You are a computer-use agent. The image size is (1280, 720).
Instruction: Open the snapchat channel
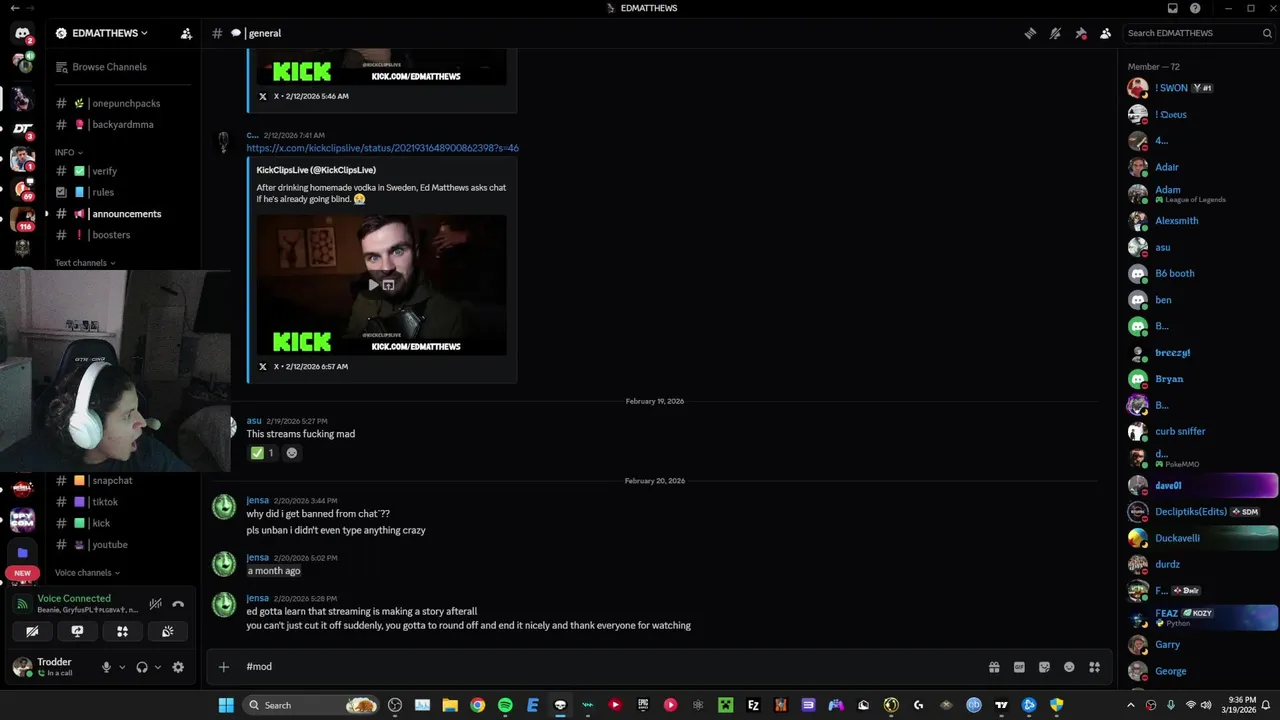[x=112, y=480]
